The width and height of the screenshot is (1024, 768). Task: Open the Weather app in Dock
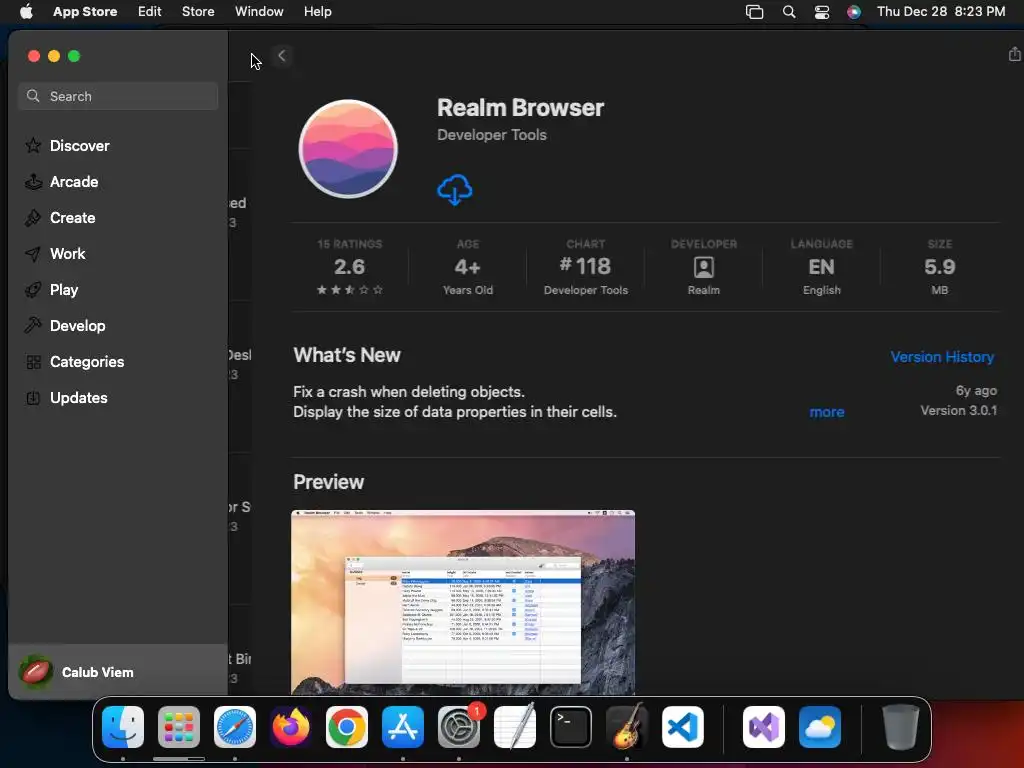[x=820, y=727]
